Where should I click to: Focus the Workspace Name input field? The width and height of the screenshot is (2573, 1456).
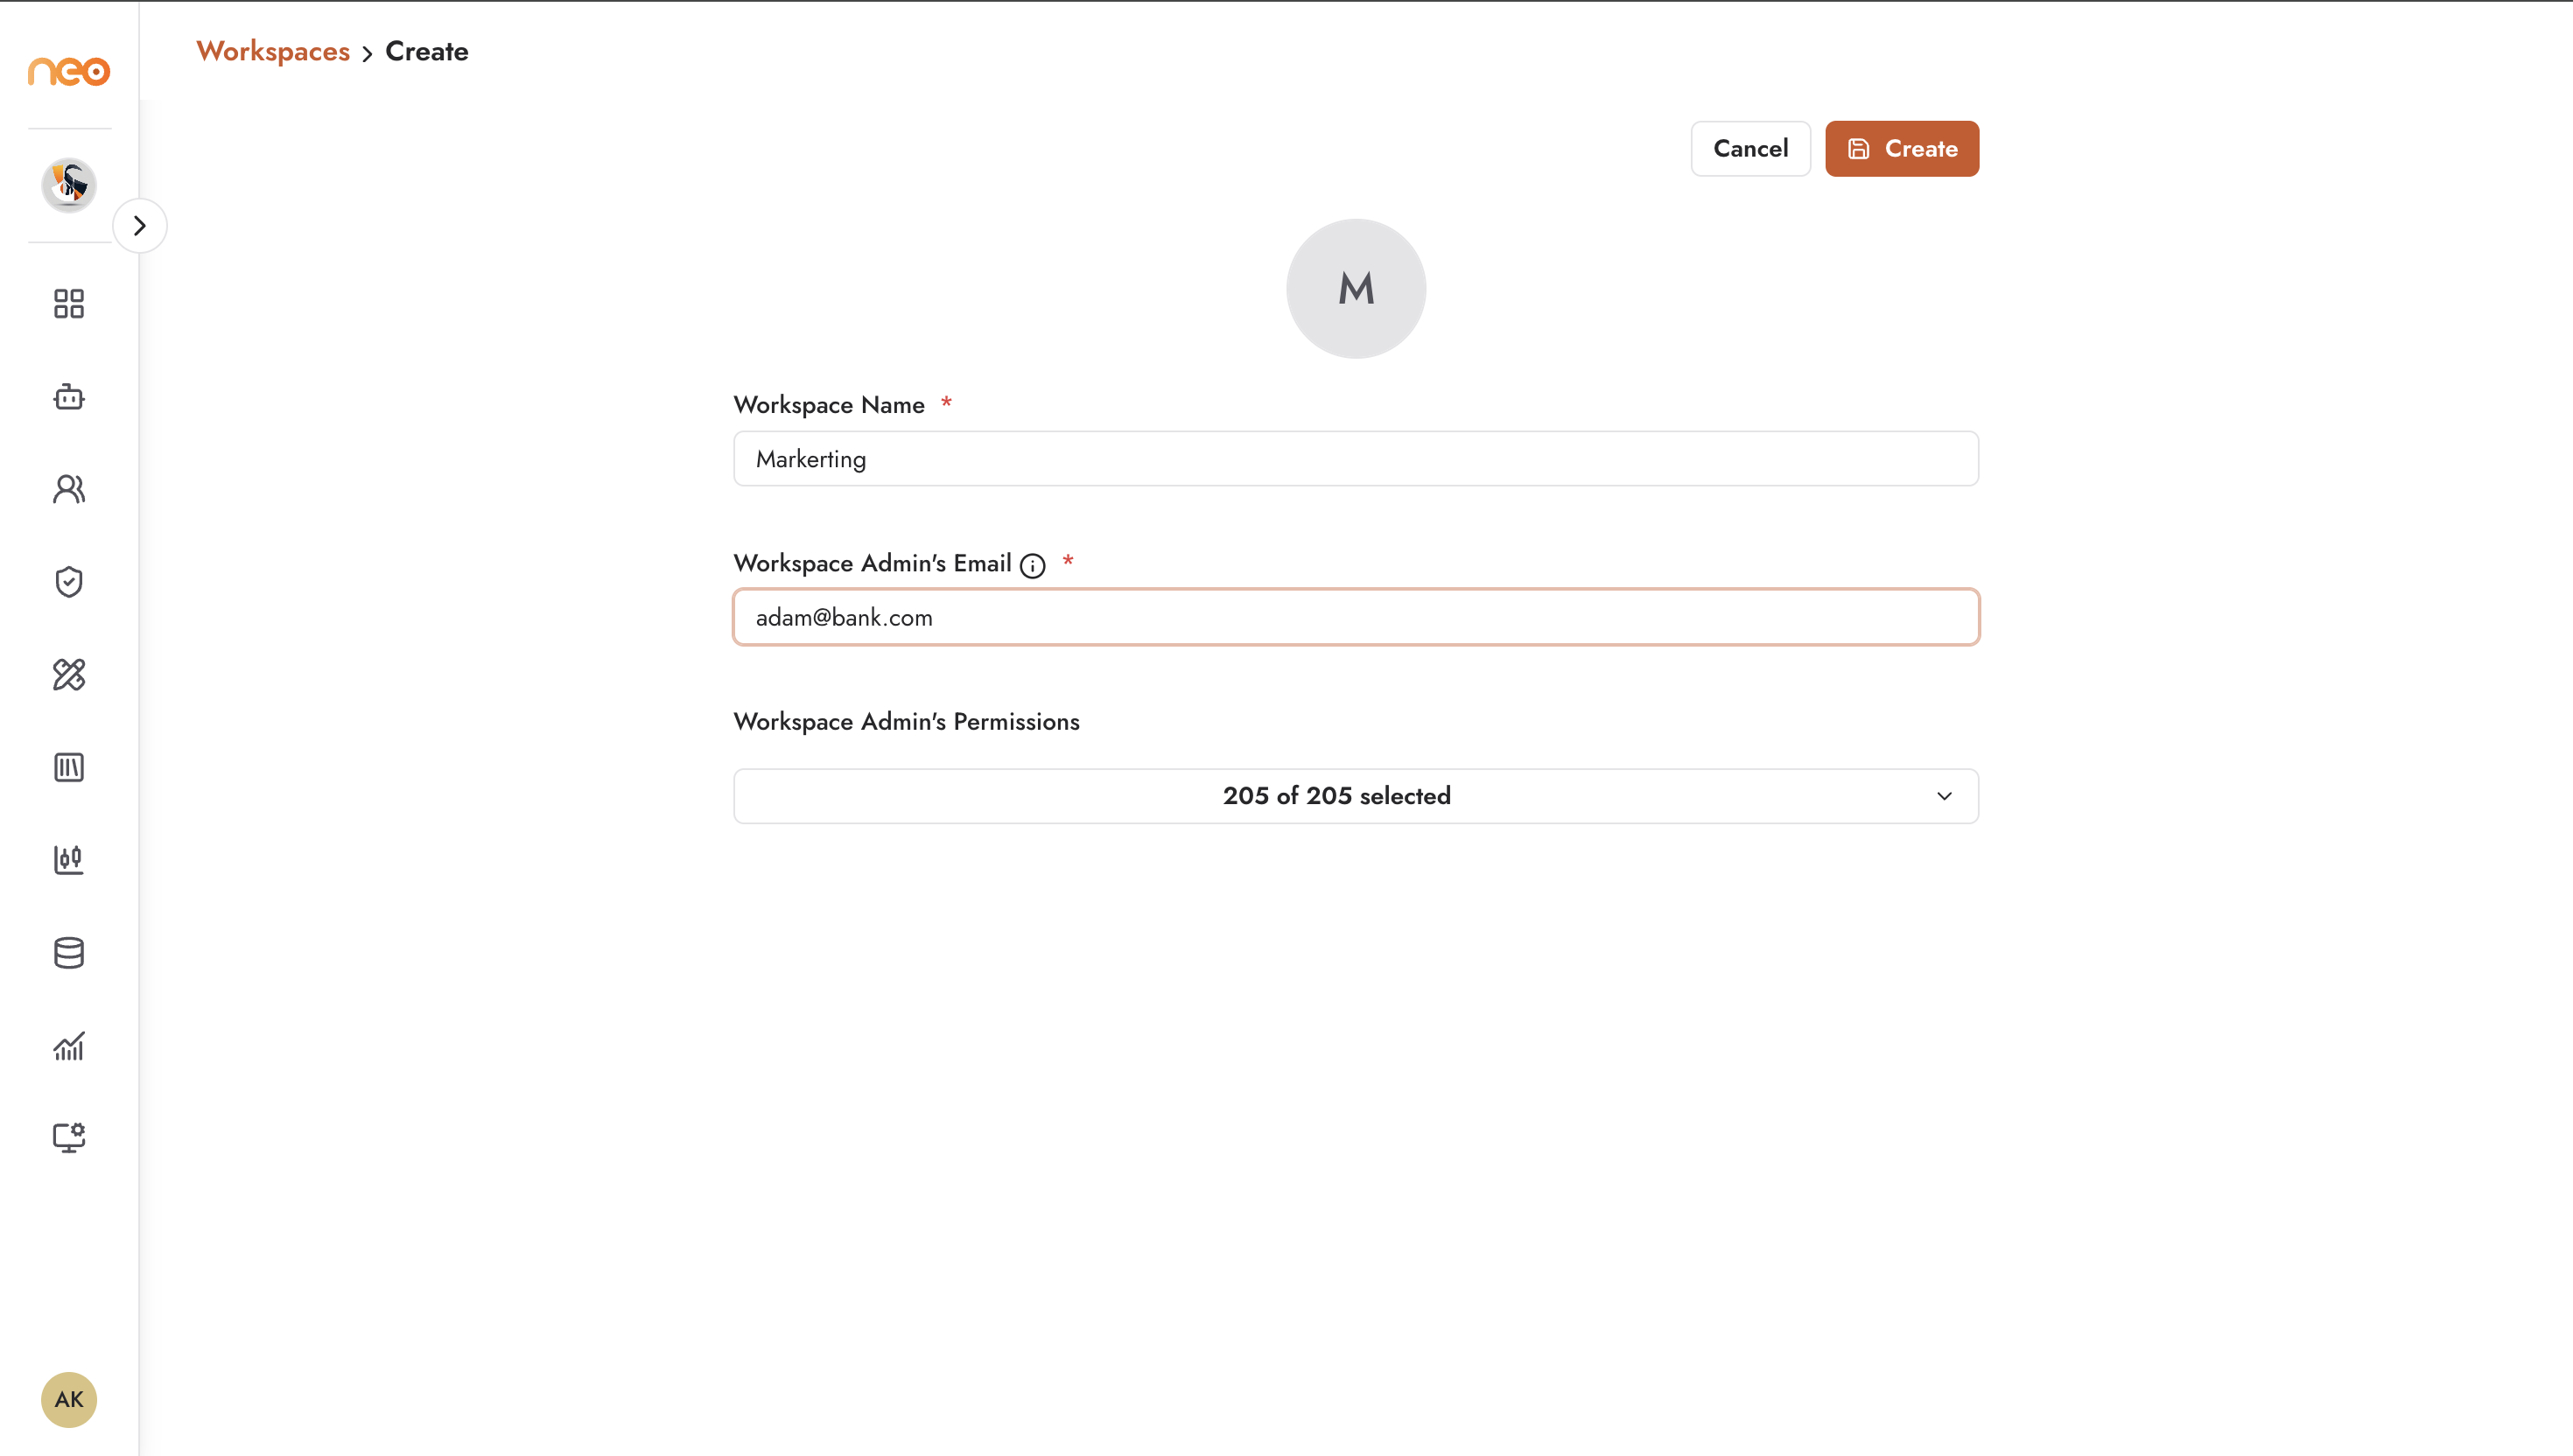coord(1356,459)
